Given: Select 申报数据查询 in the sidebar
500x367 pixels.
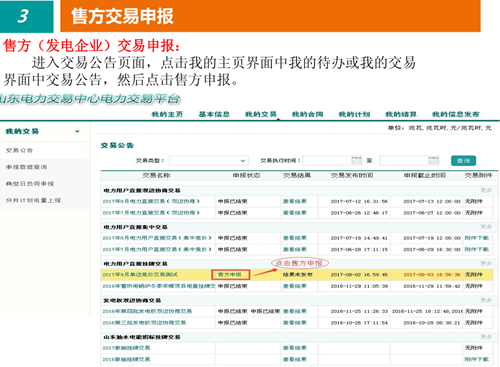Looking at the screenshot, I should (26, 167).
